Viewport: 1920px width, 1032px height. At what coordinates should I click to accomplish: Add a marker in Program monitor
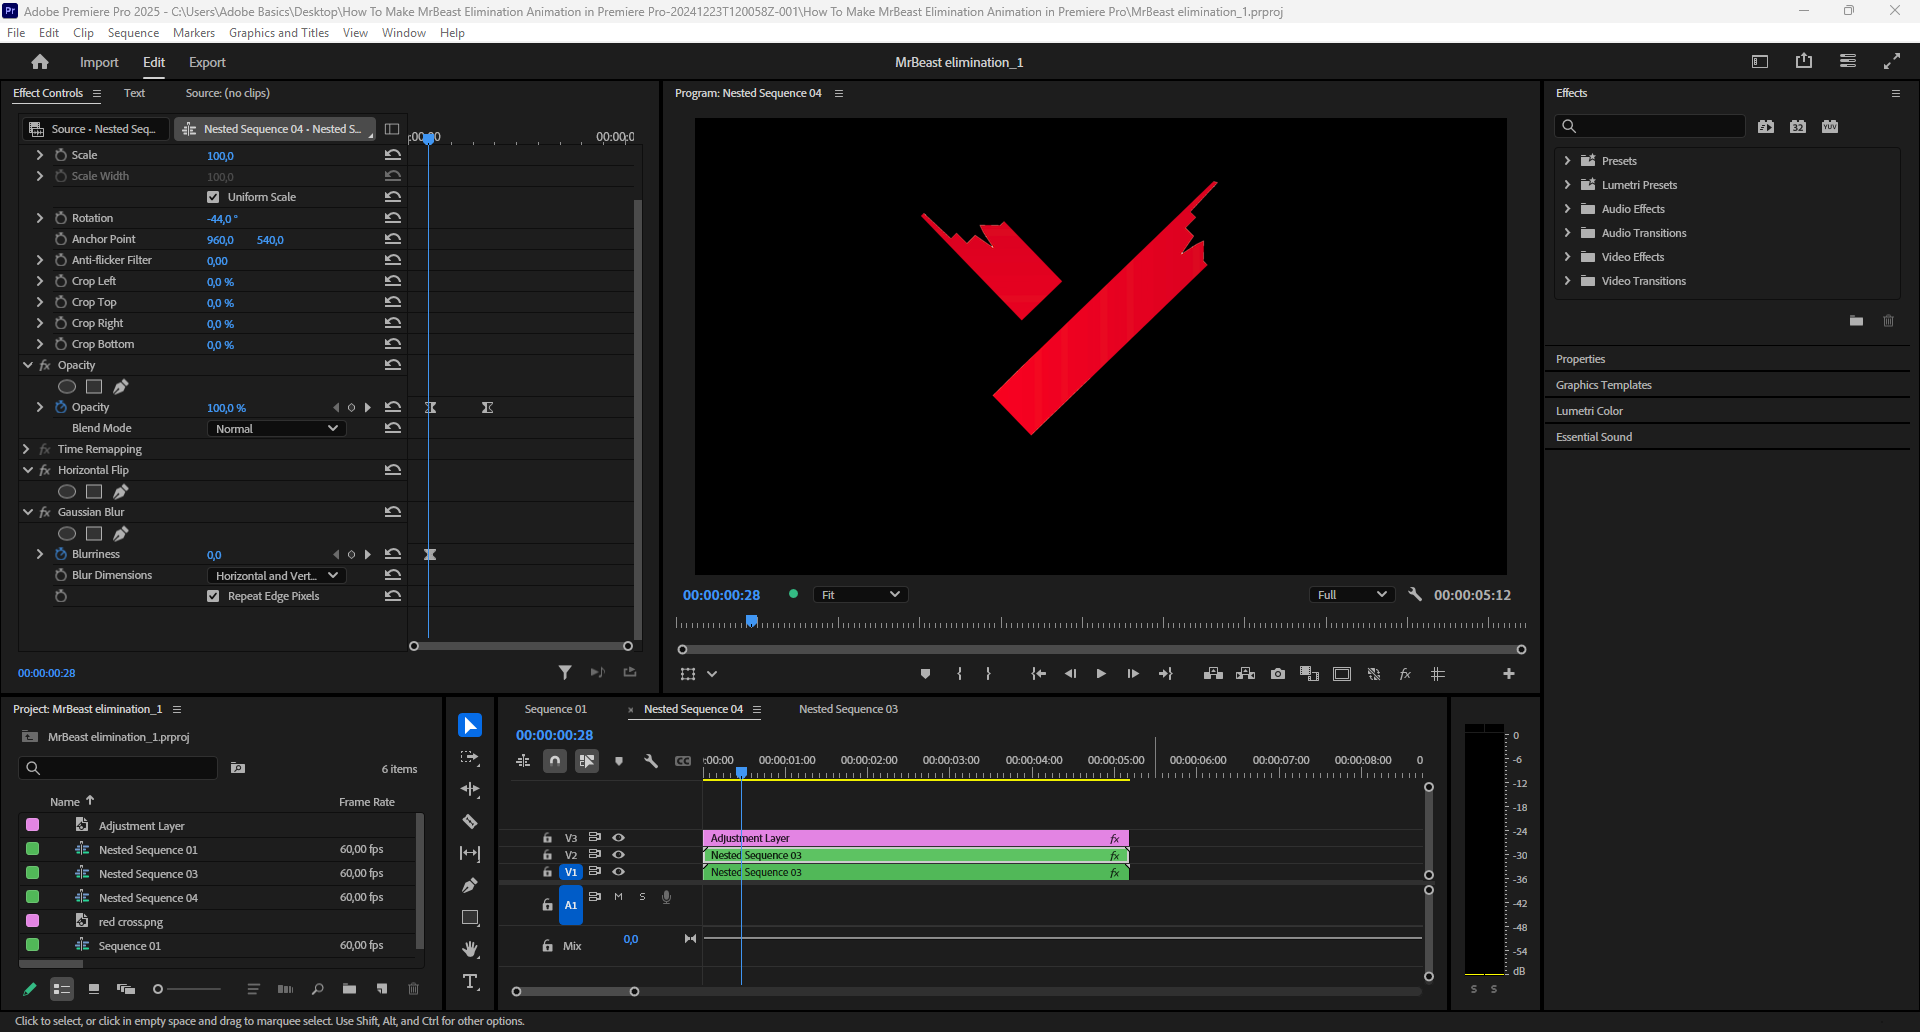click(x=925, y=674)
